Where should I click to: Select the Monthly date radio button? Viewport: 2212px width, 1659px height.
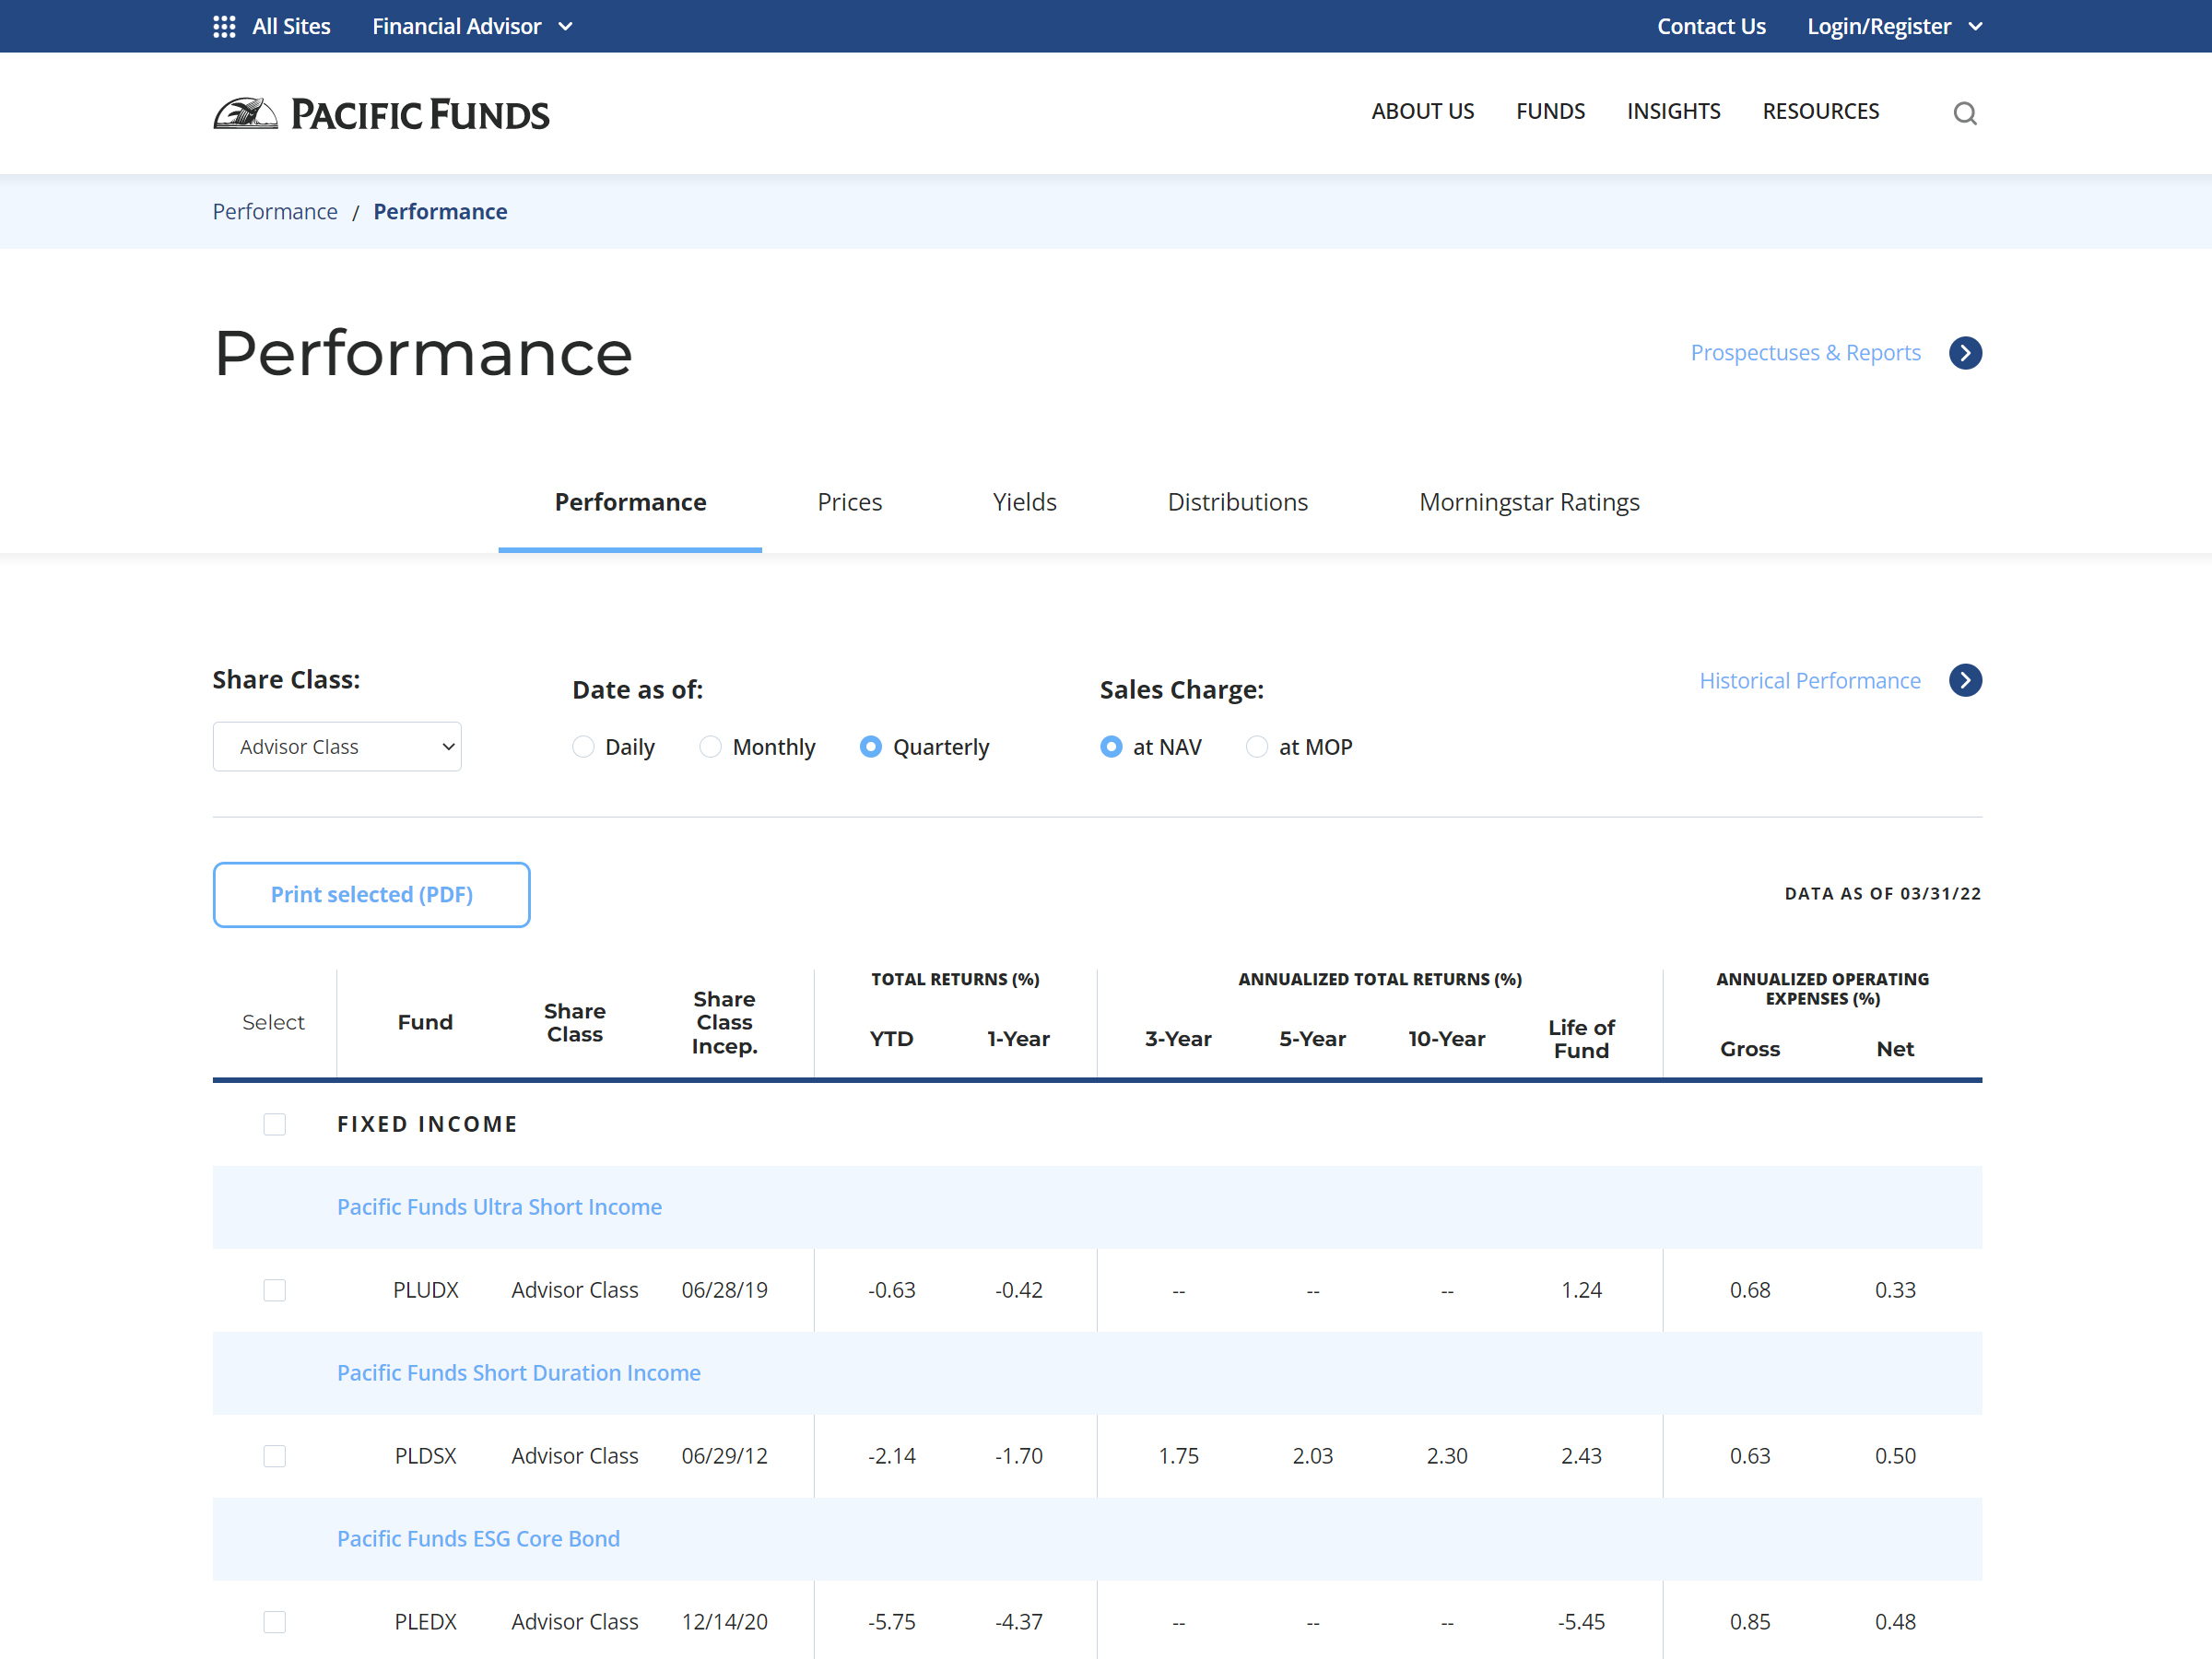click(710, 747)
